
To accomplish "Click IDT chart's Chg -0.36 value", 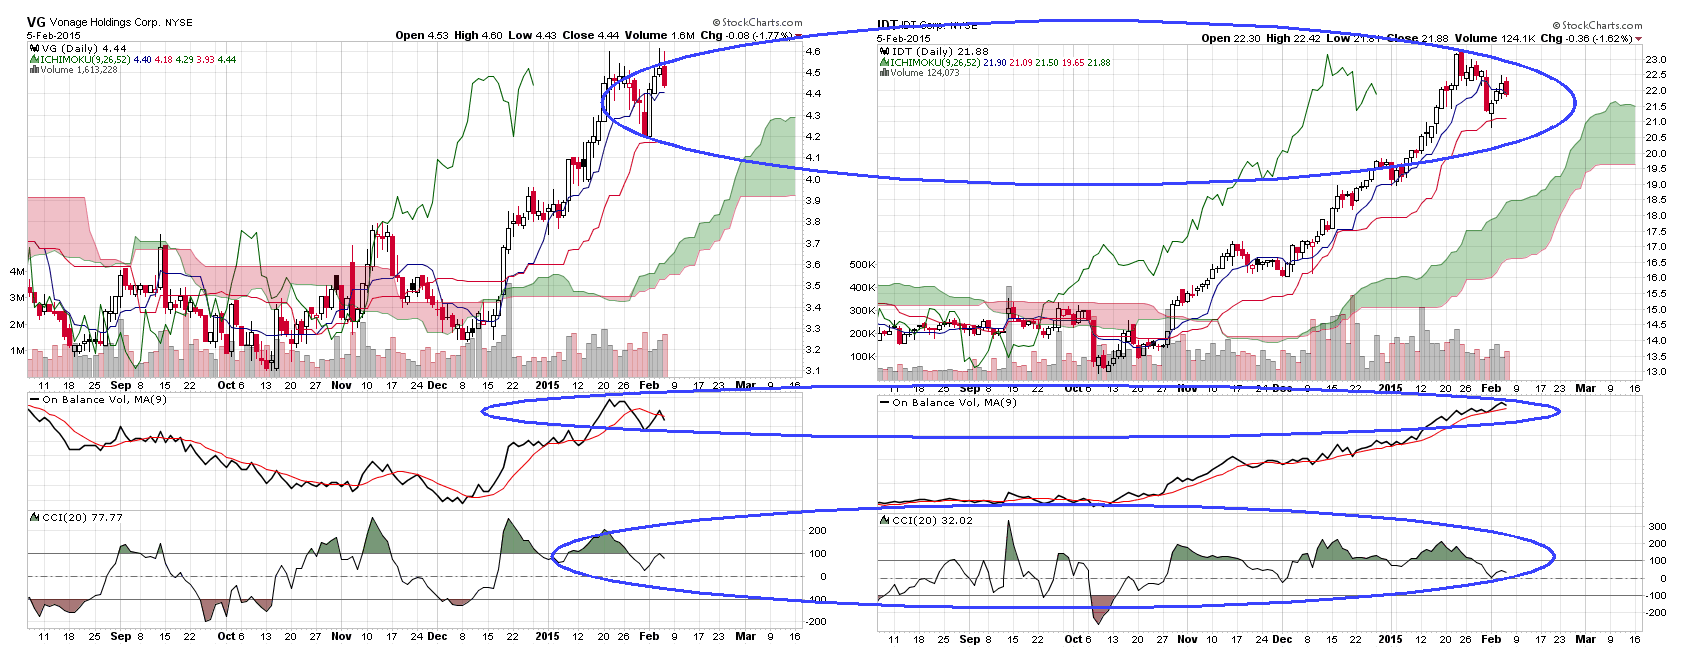I will [1565, 38].
